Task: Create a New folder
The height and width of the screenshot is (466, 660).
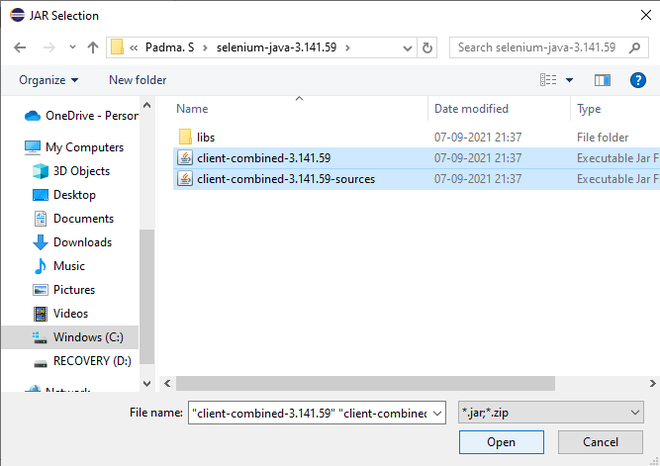Action: (x=138, y=80)
